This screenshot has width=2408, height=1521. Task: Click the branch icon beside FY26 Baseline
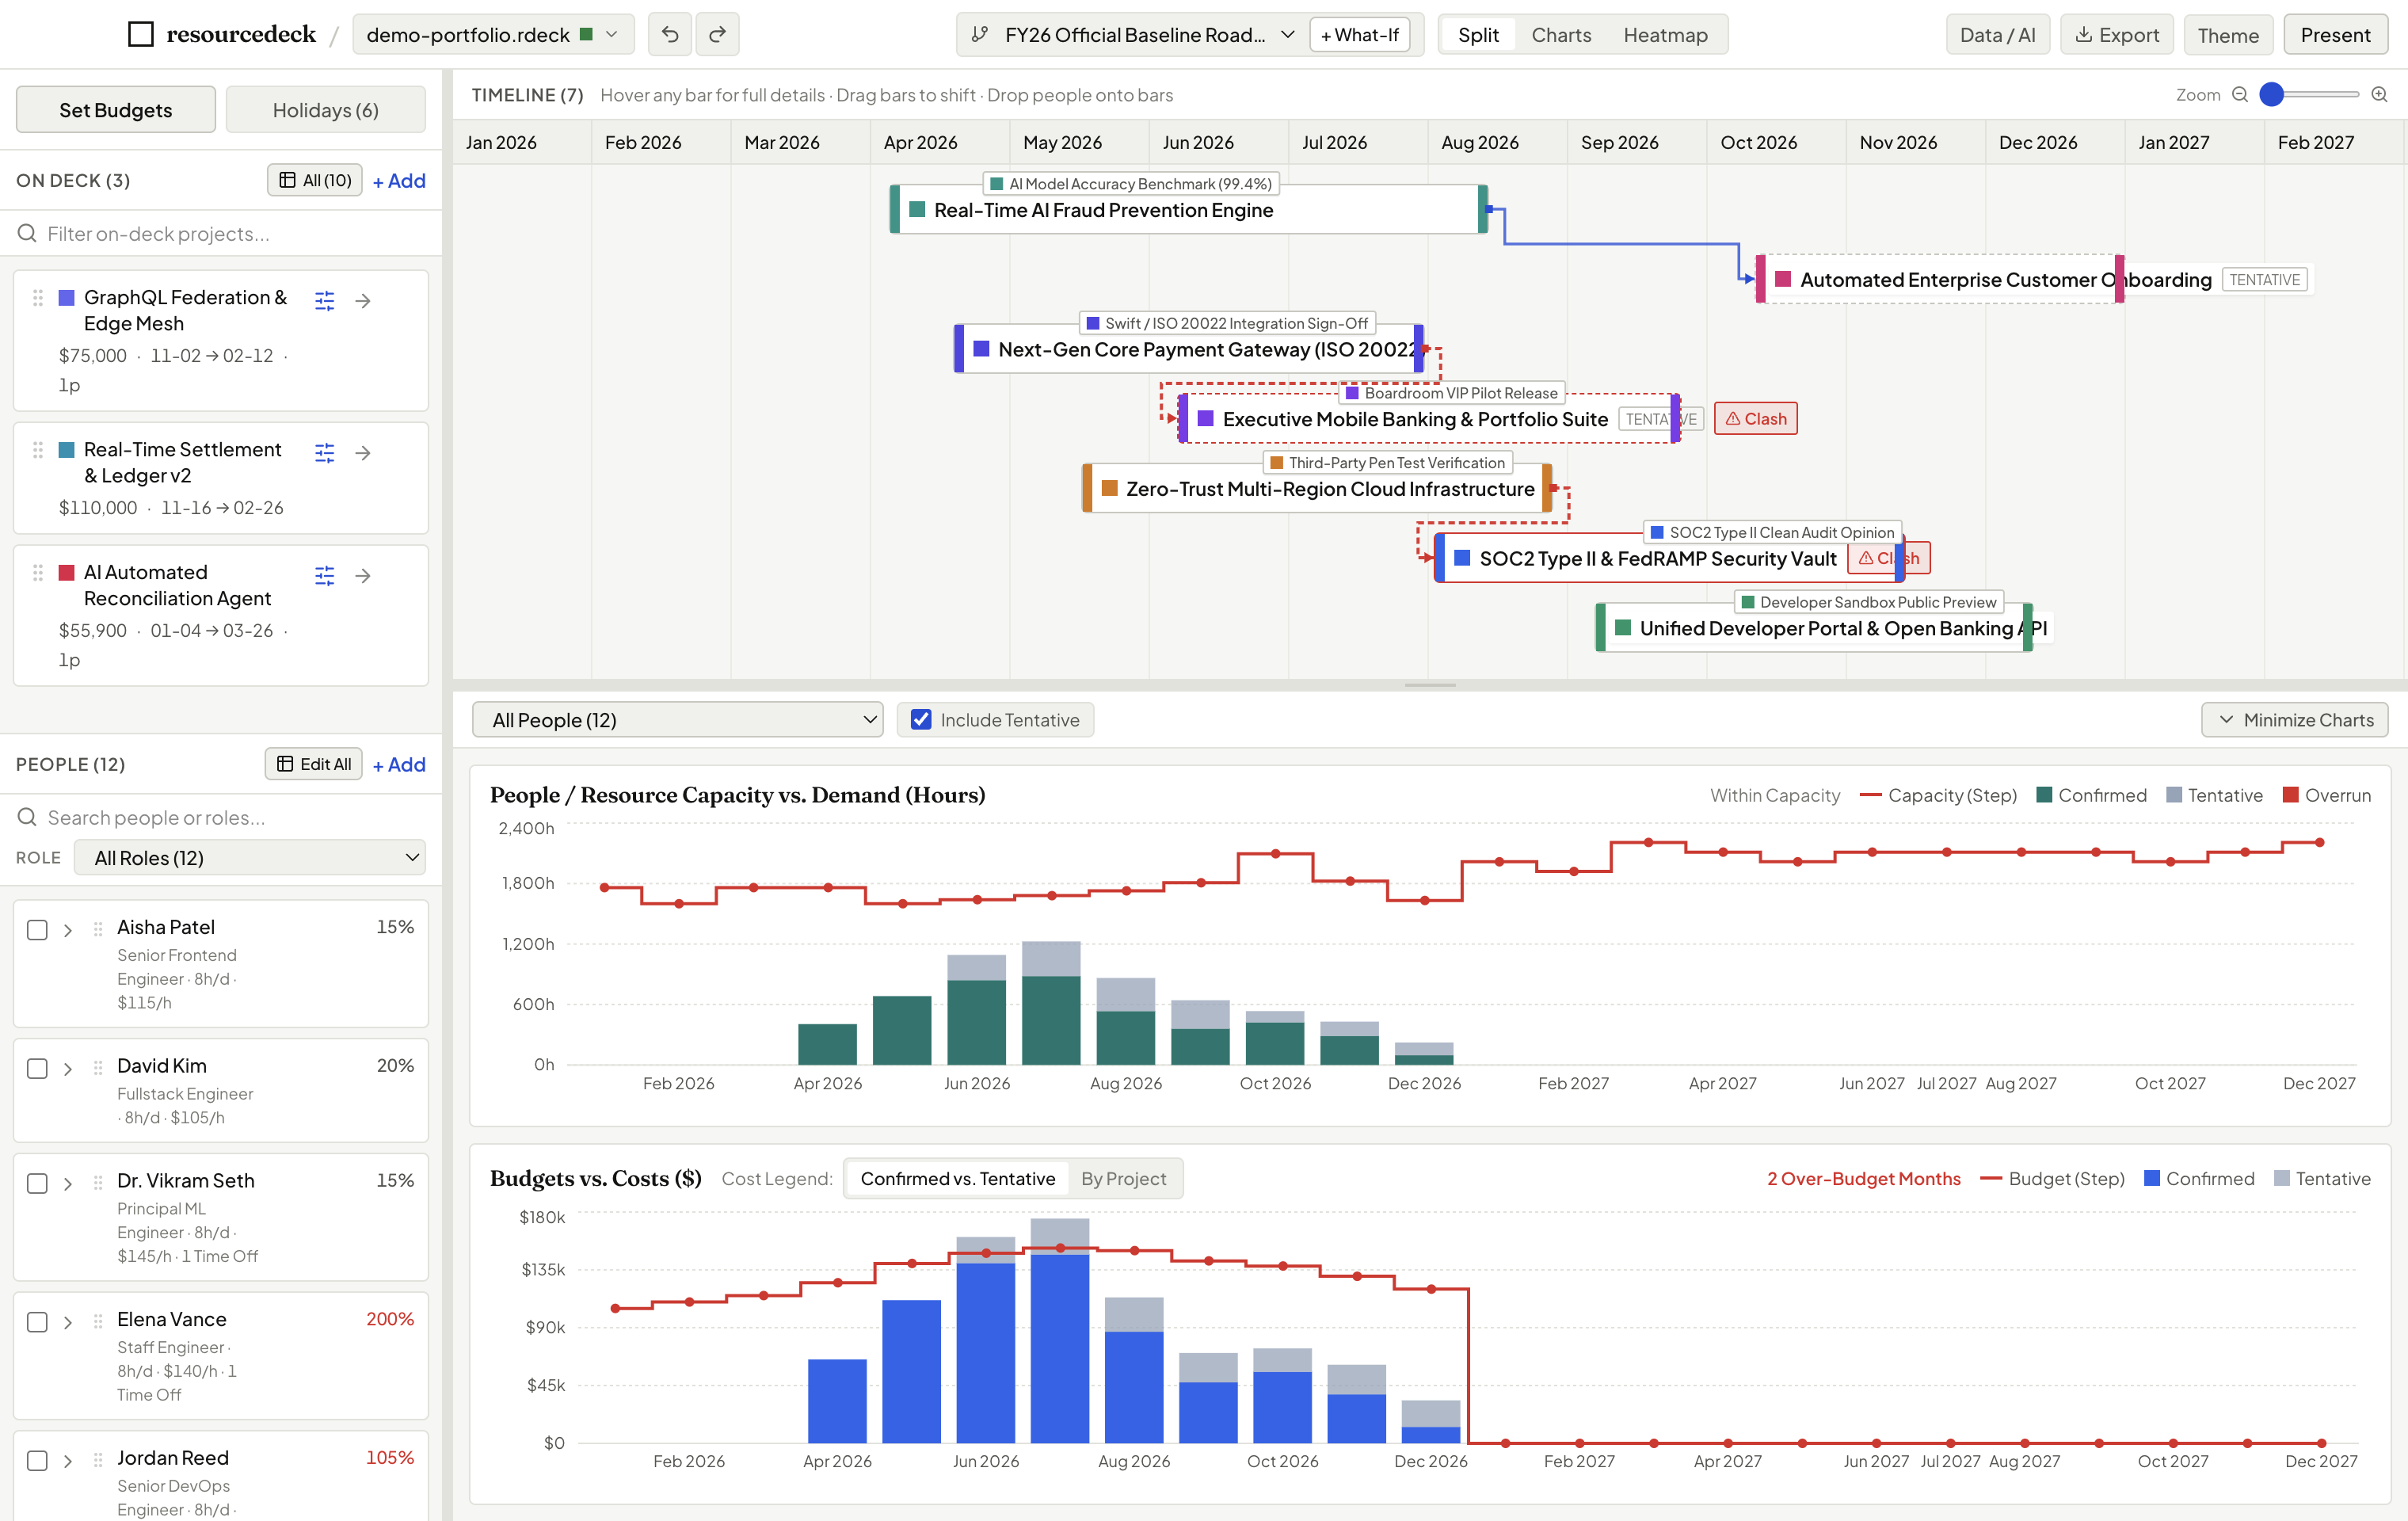click(980, 35)
